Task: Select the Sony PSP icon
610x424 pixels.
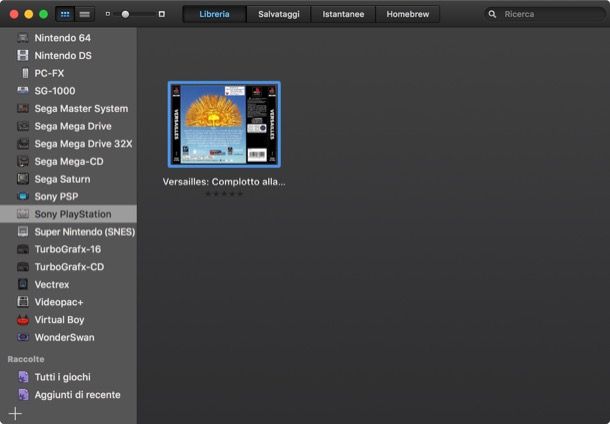Action: [23, 196]
